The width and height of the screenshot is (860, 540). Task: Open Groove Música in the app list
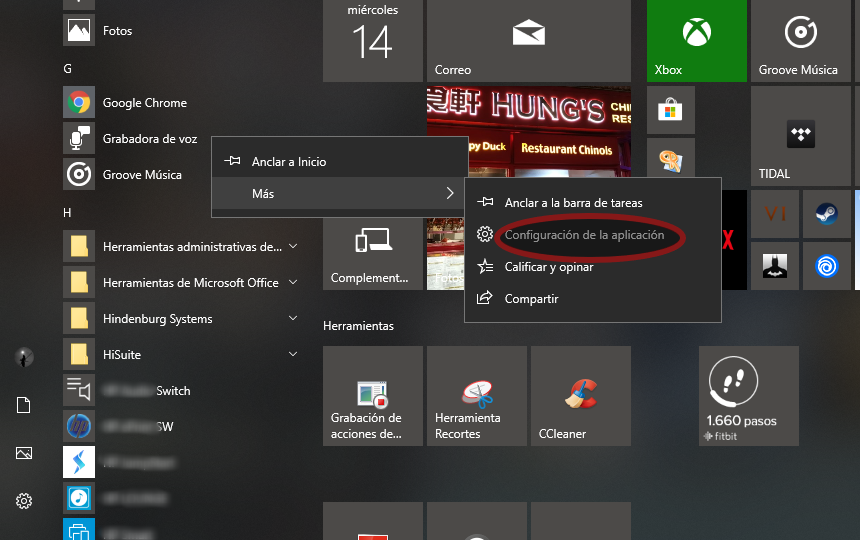[142, 174]
